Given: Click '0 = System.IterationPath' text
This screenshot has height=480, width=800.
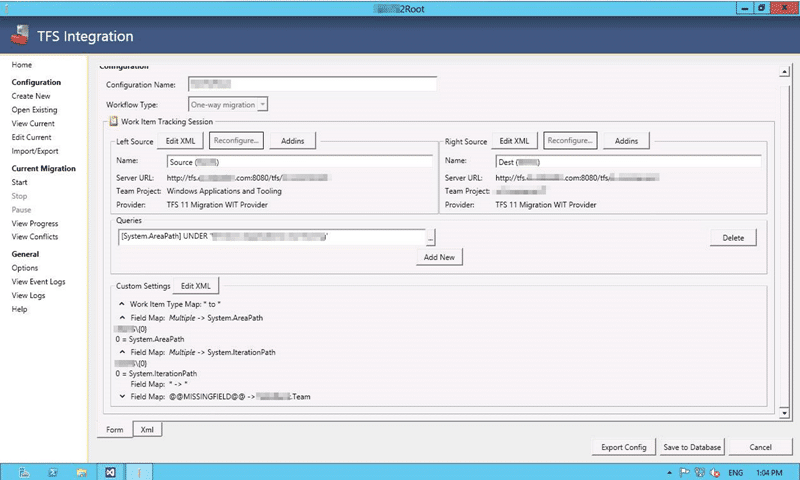Looking at the screenshot, I should click(156, 373).
